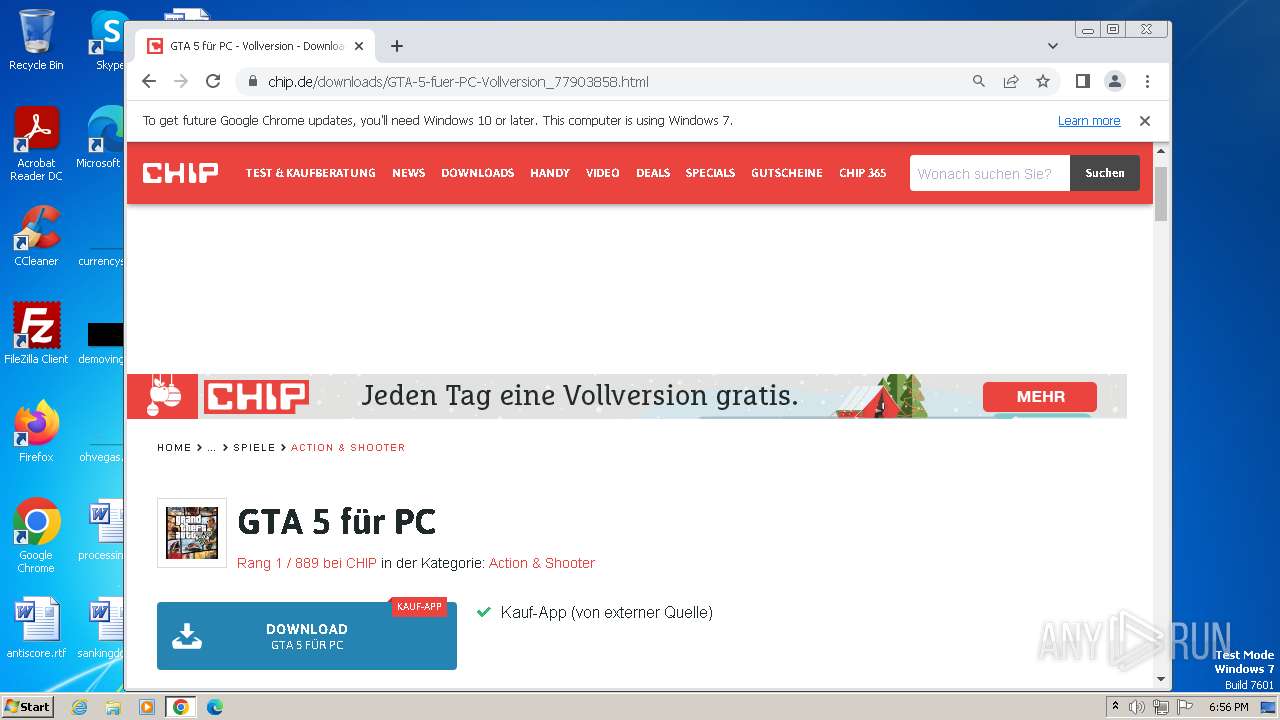This screenshot has height=720, width=1280.
Task: Open Acrobat Reader DC desktop icon
Action: [x=36, y=145]
